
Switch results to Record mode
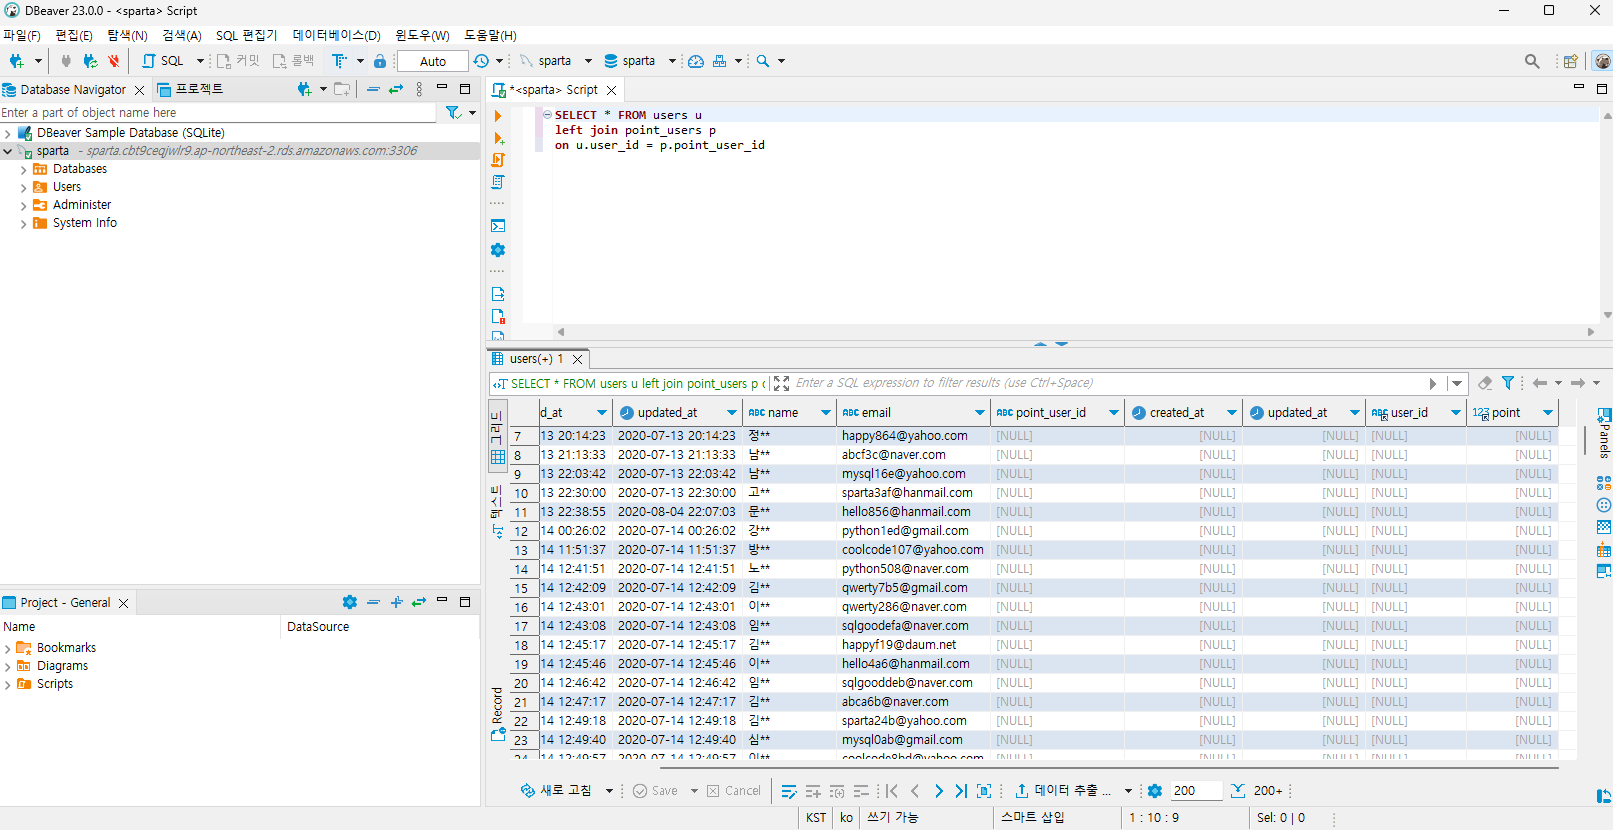[x=498, y=713]
